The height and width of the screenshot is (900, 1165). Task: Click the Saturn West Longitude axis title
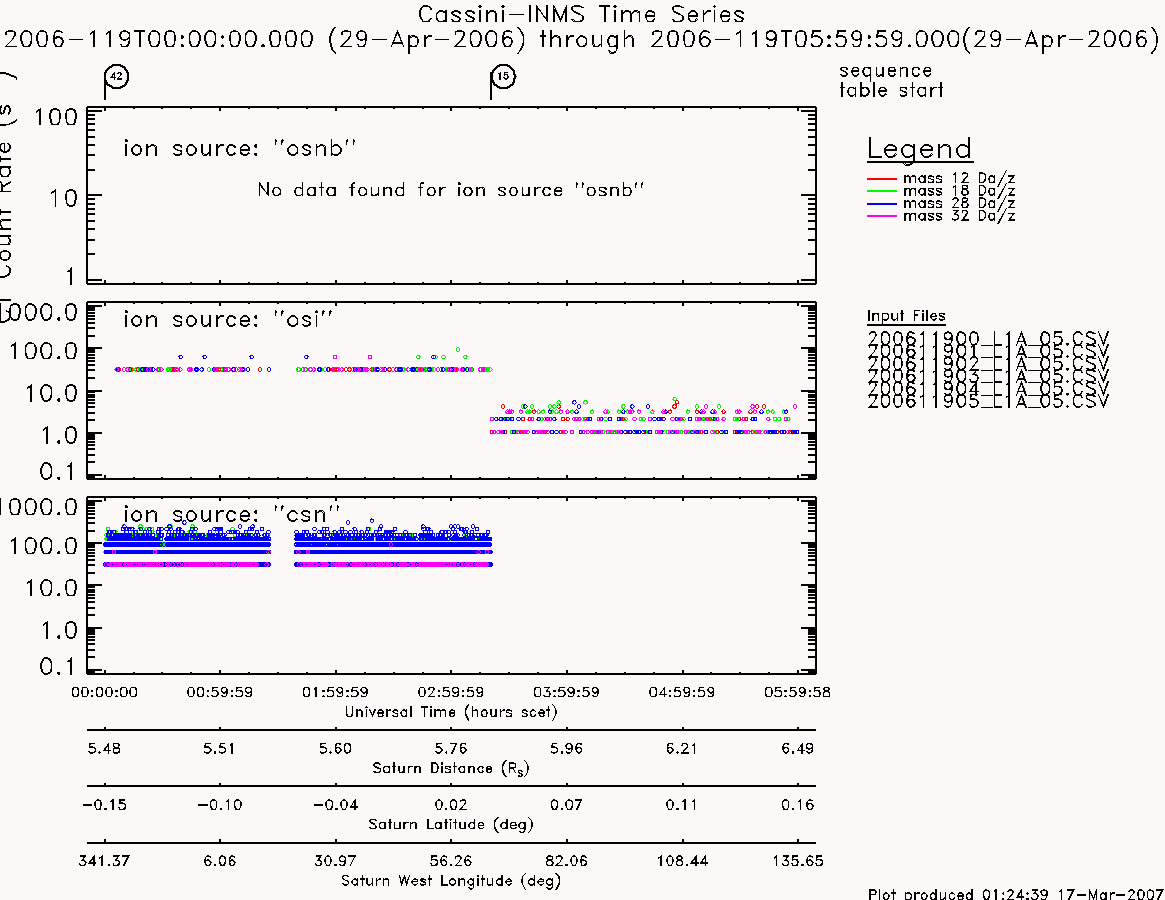pyautogui.click(x=451, y=881)
